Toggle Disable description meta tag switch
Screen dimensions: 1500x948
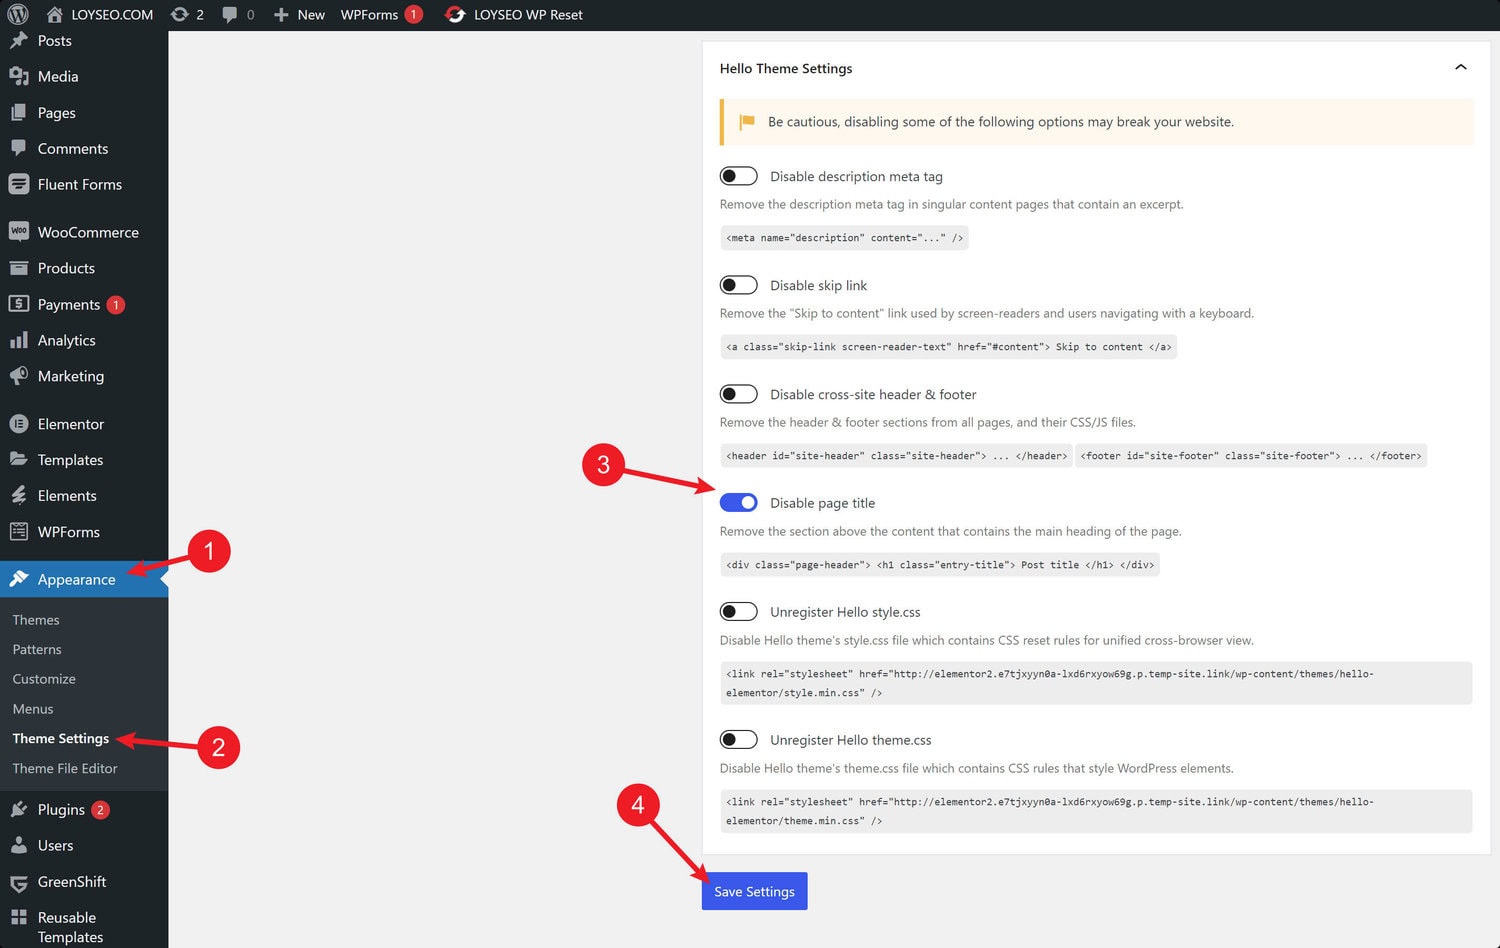tap(739, 176)
